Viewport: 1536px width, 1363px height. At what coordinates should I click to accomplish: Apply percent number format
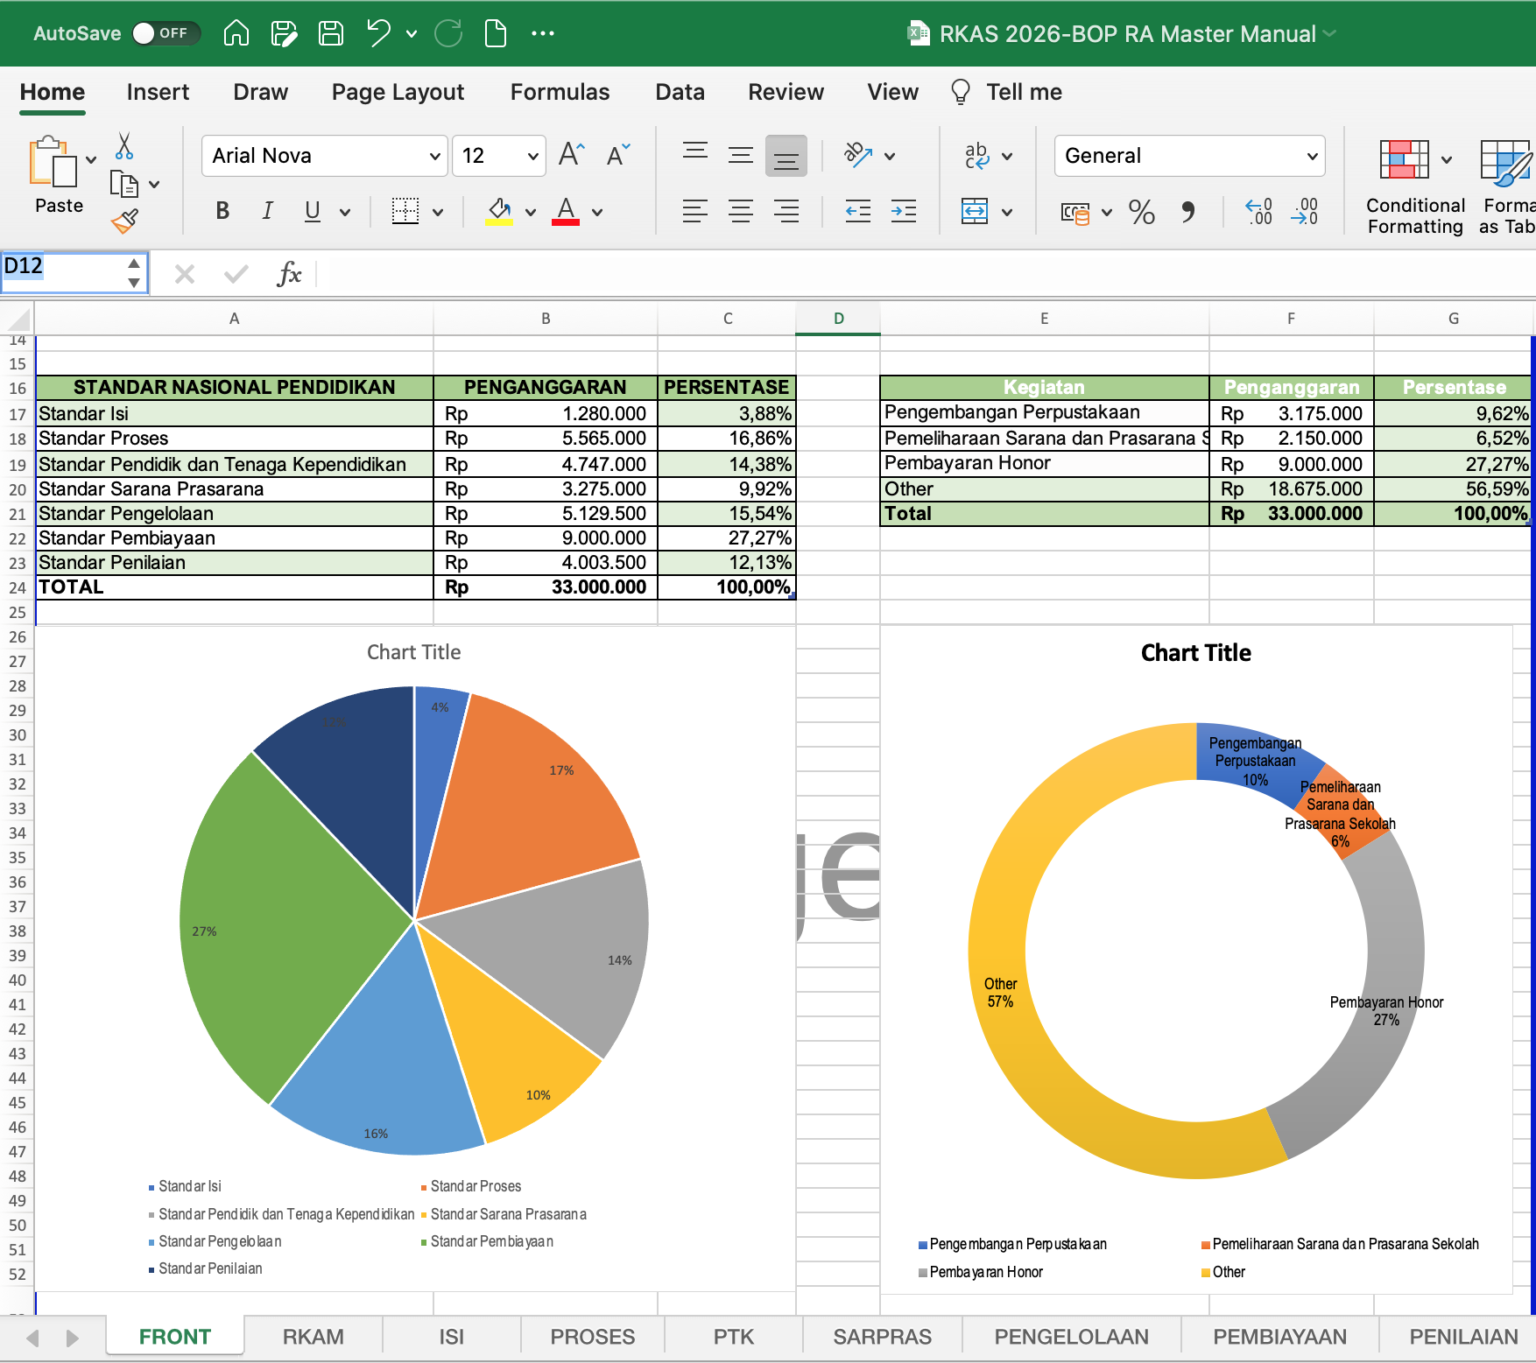(1141, 211)
